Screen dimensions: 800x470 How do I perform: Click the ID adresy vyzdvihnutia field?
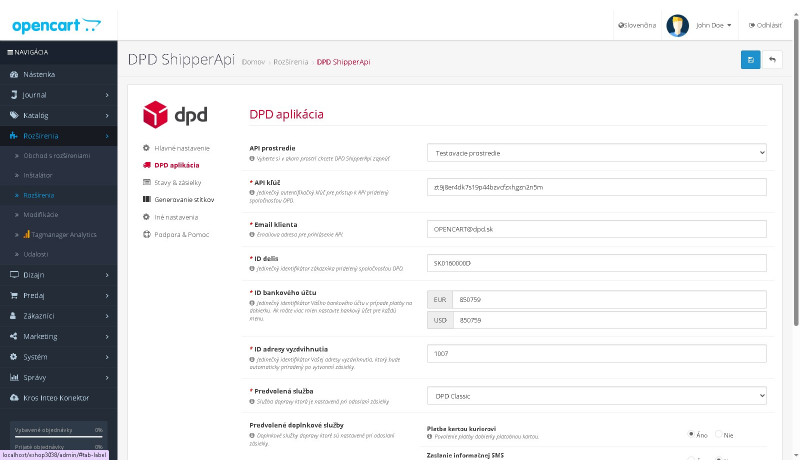pyautogui.click(x=596, y=353)
